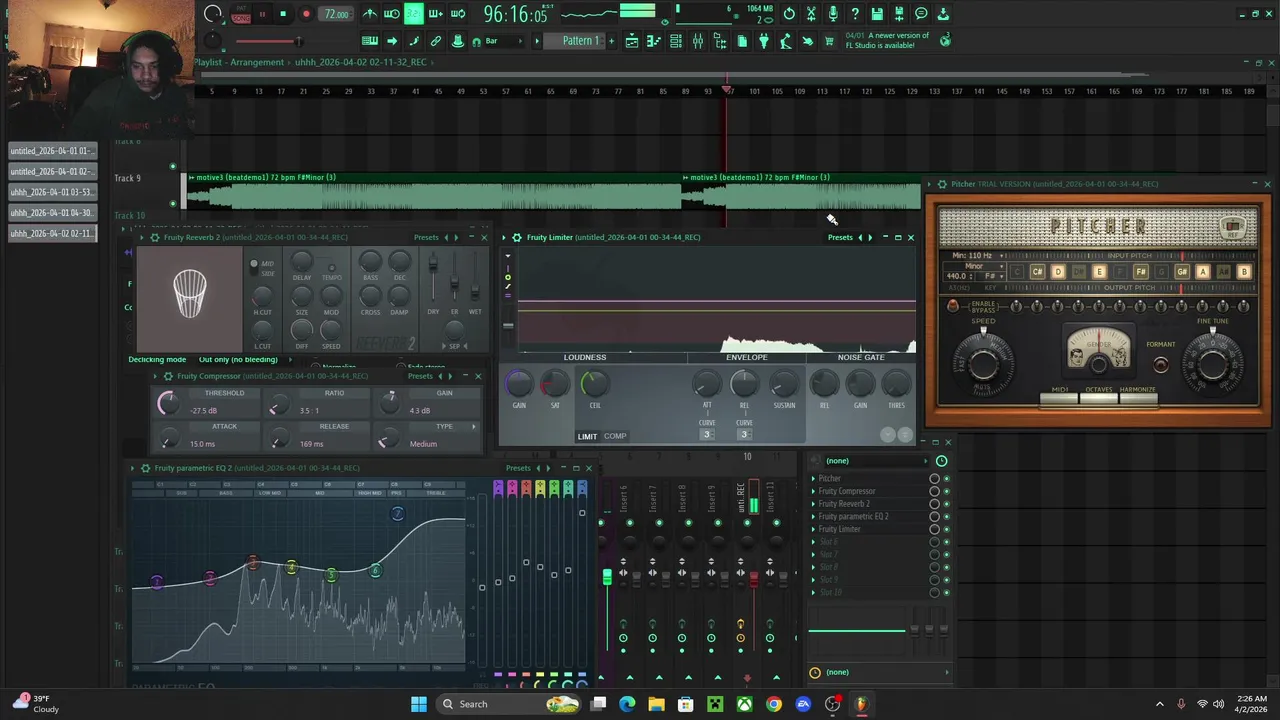Image resolution: width=1280 pixels, height=720 pixels.
Task: Click the stop playback button
Action: (283, 14)
